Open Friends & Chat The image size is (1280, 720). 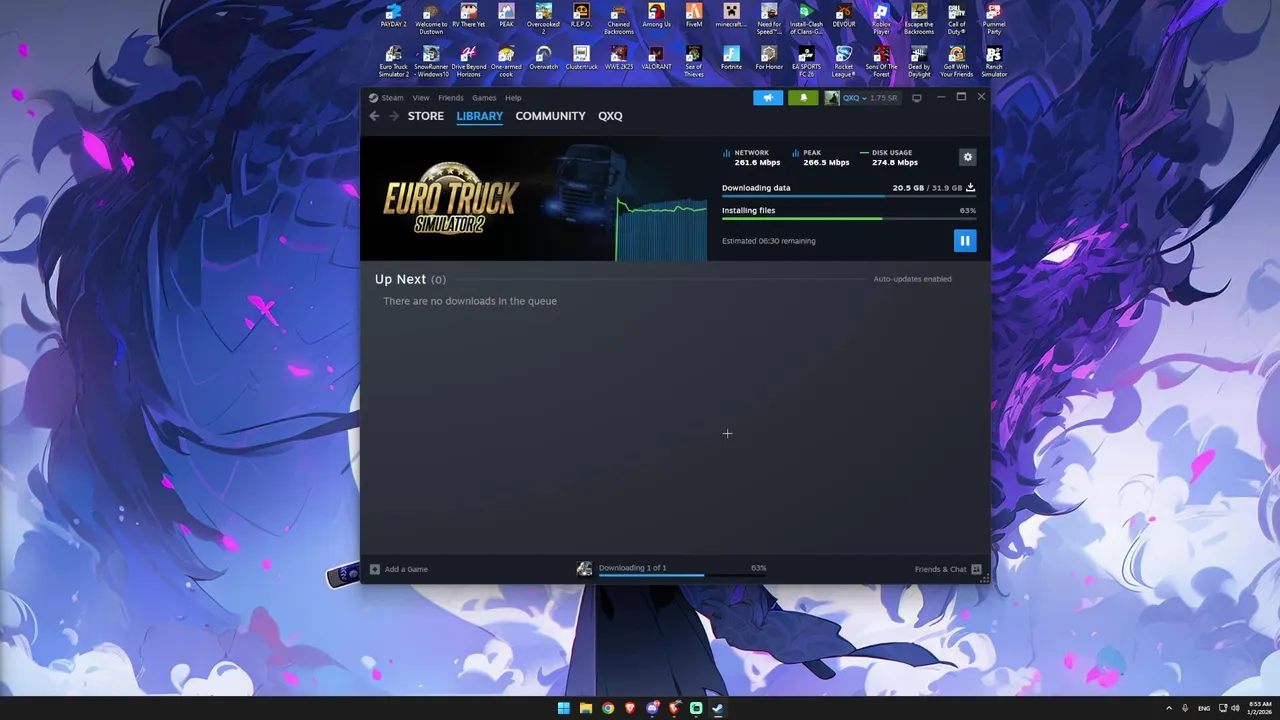948,569
